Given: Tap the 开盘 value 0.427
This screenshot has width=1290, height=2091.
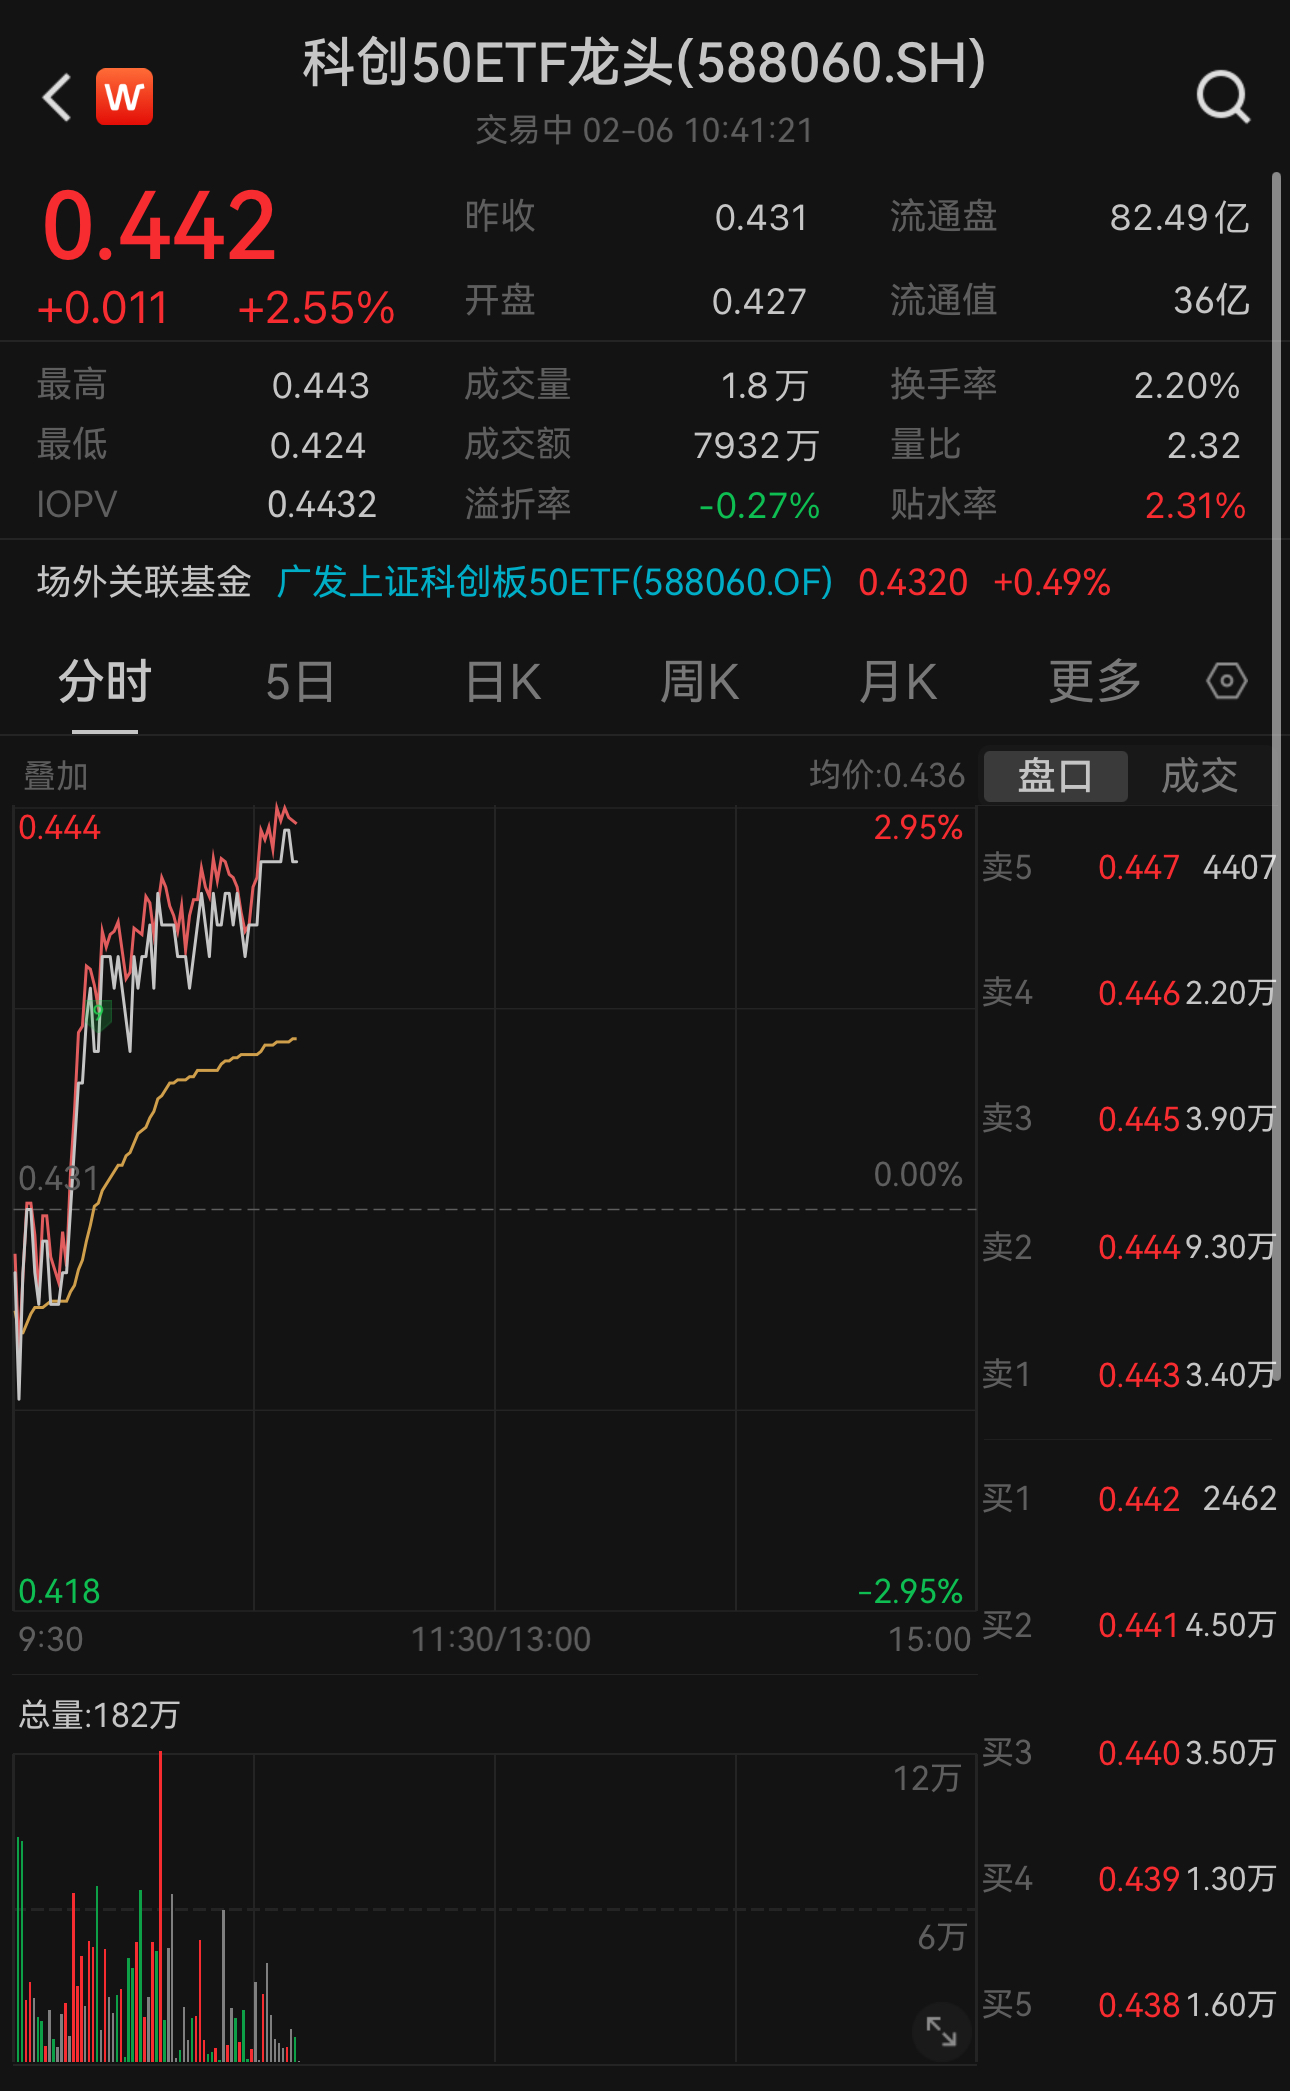Looking at the screenshot, I should point(759,302).
